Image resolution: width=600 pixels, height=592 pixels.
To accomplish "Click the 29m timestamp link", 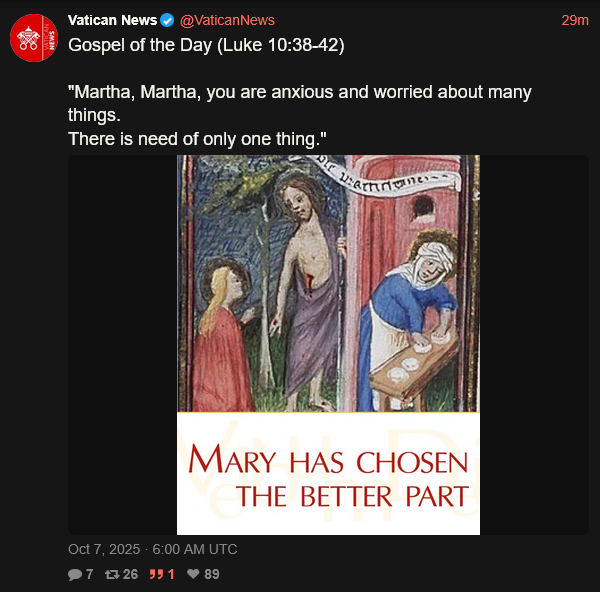I will (574, 21).
